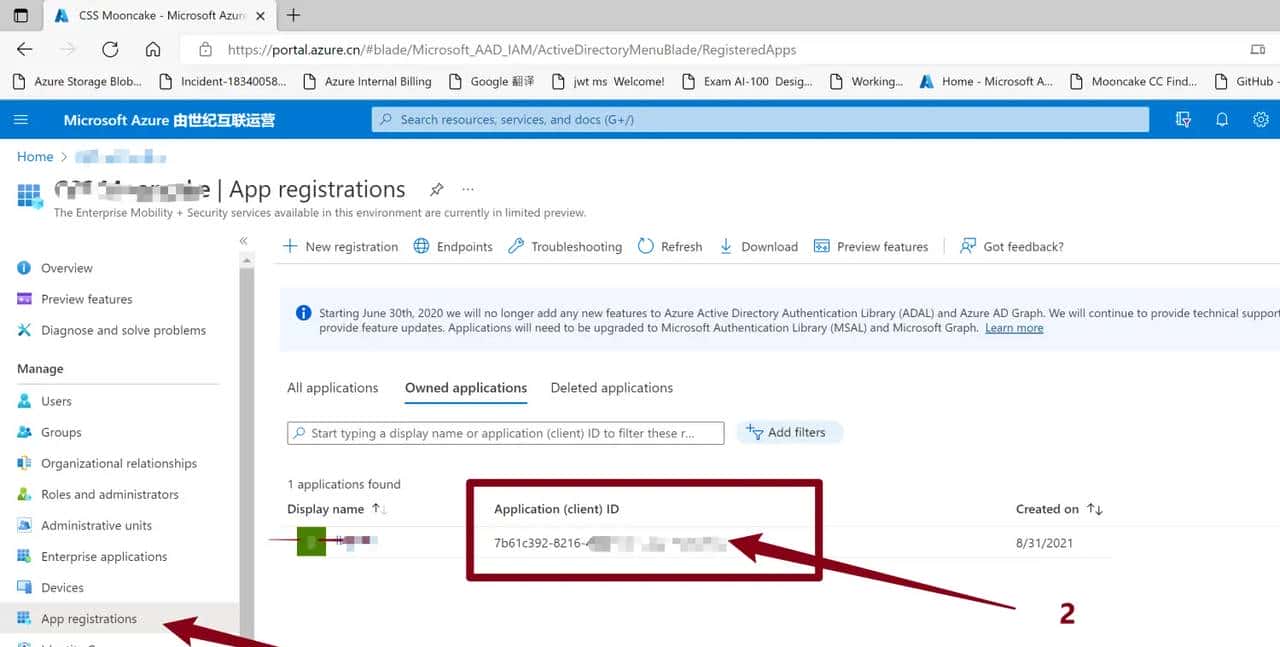Add filters to the application list

tap(790, 432)
